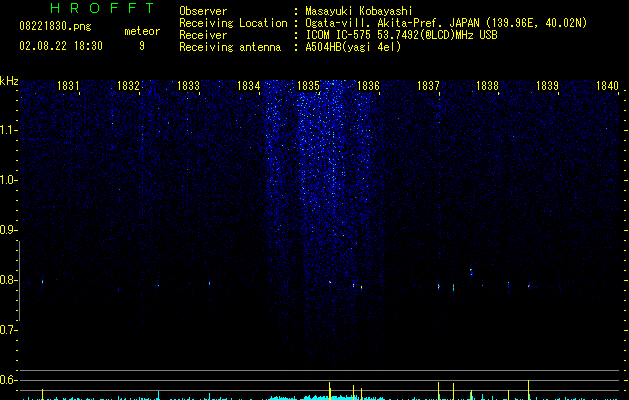Click the Ogata-vill. Akita-Pref. JAPAN location text

tap(446, 23)
